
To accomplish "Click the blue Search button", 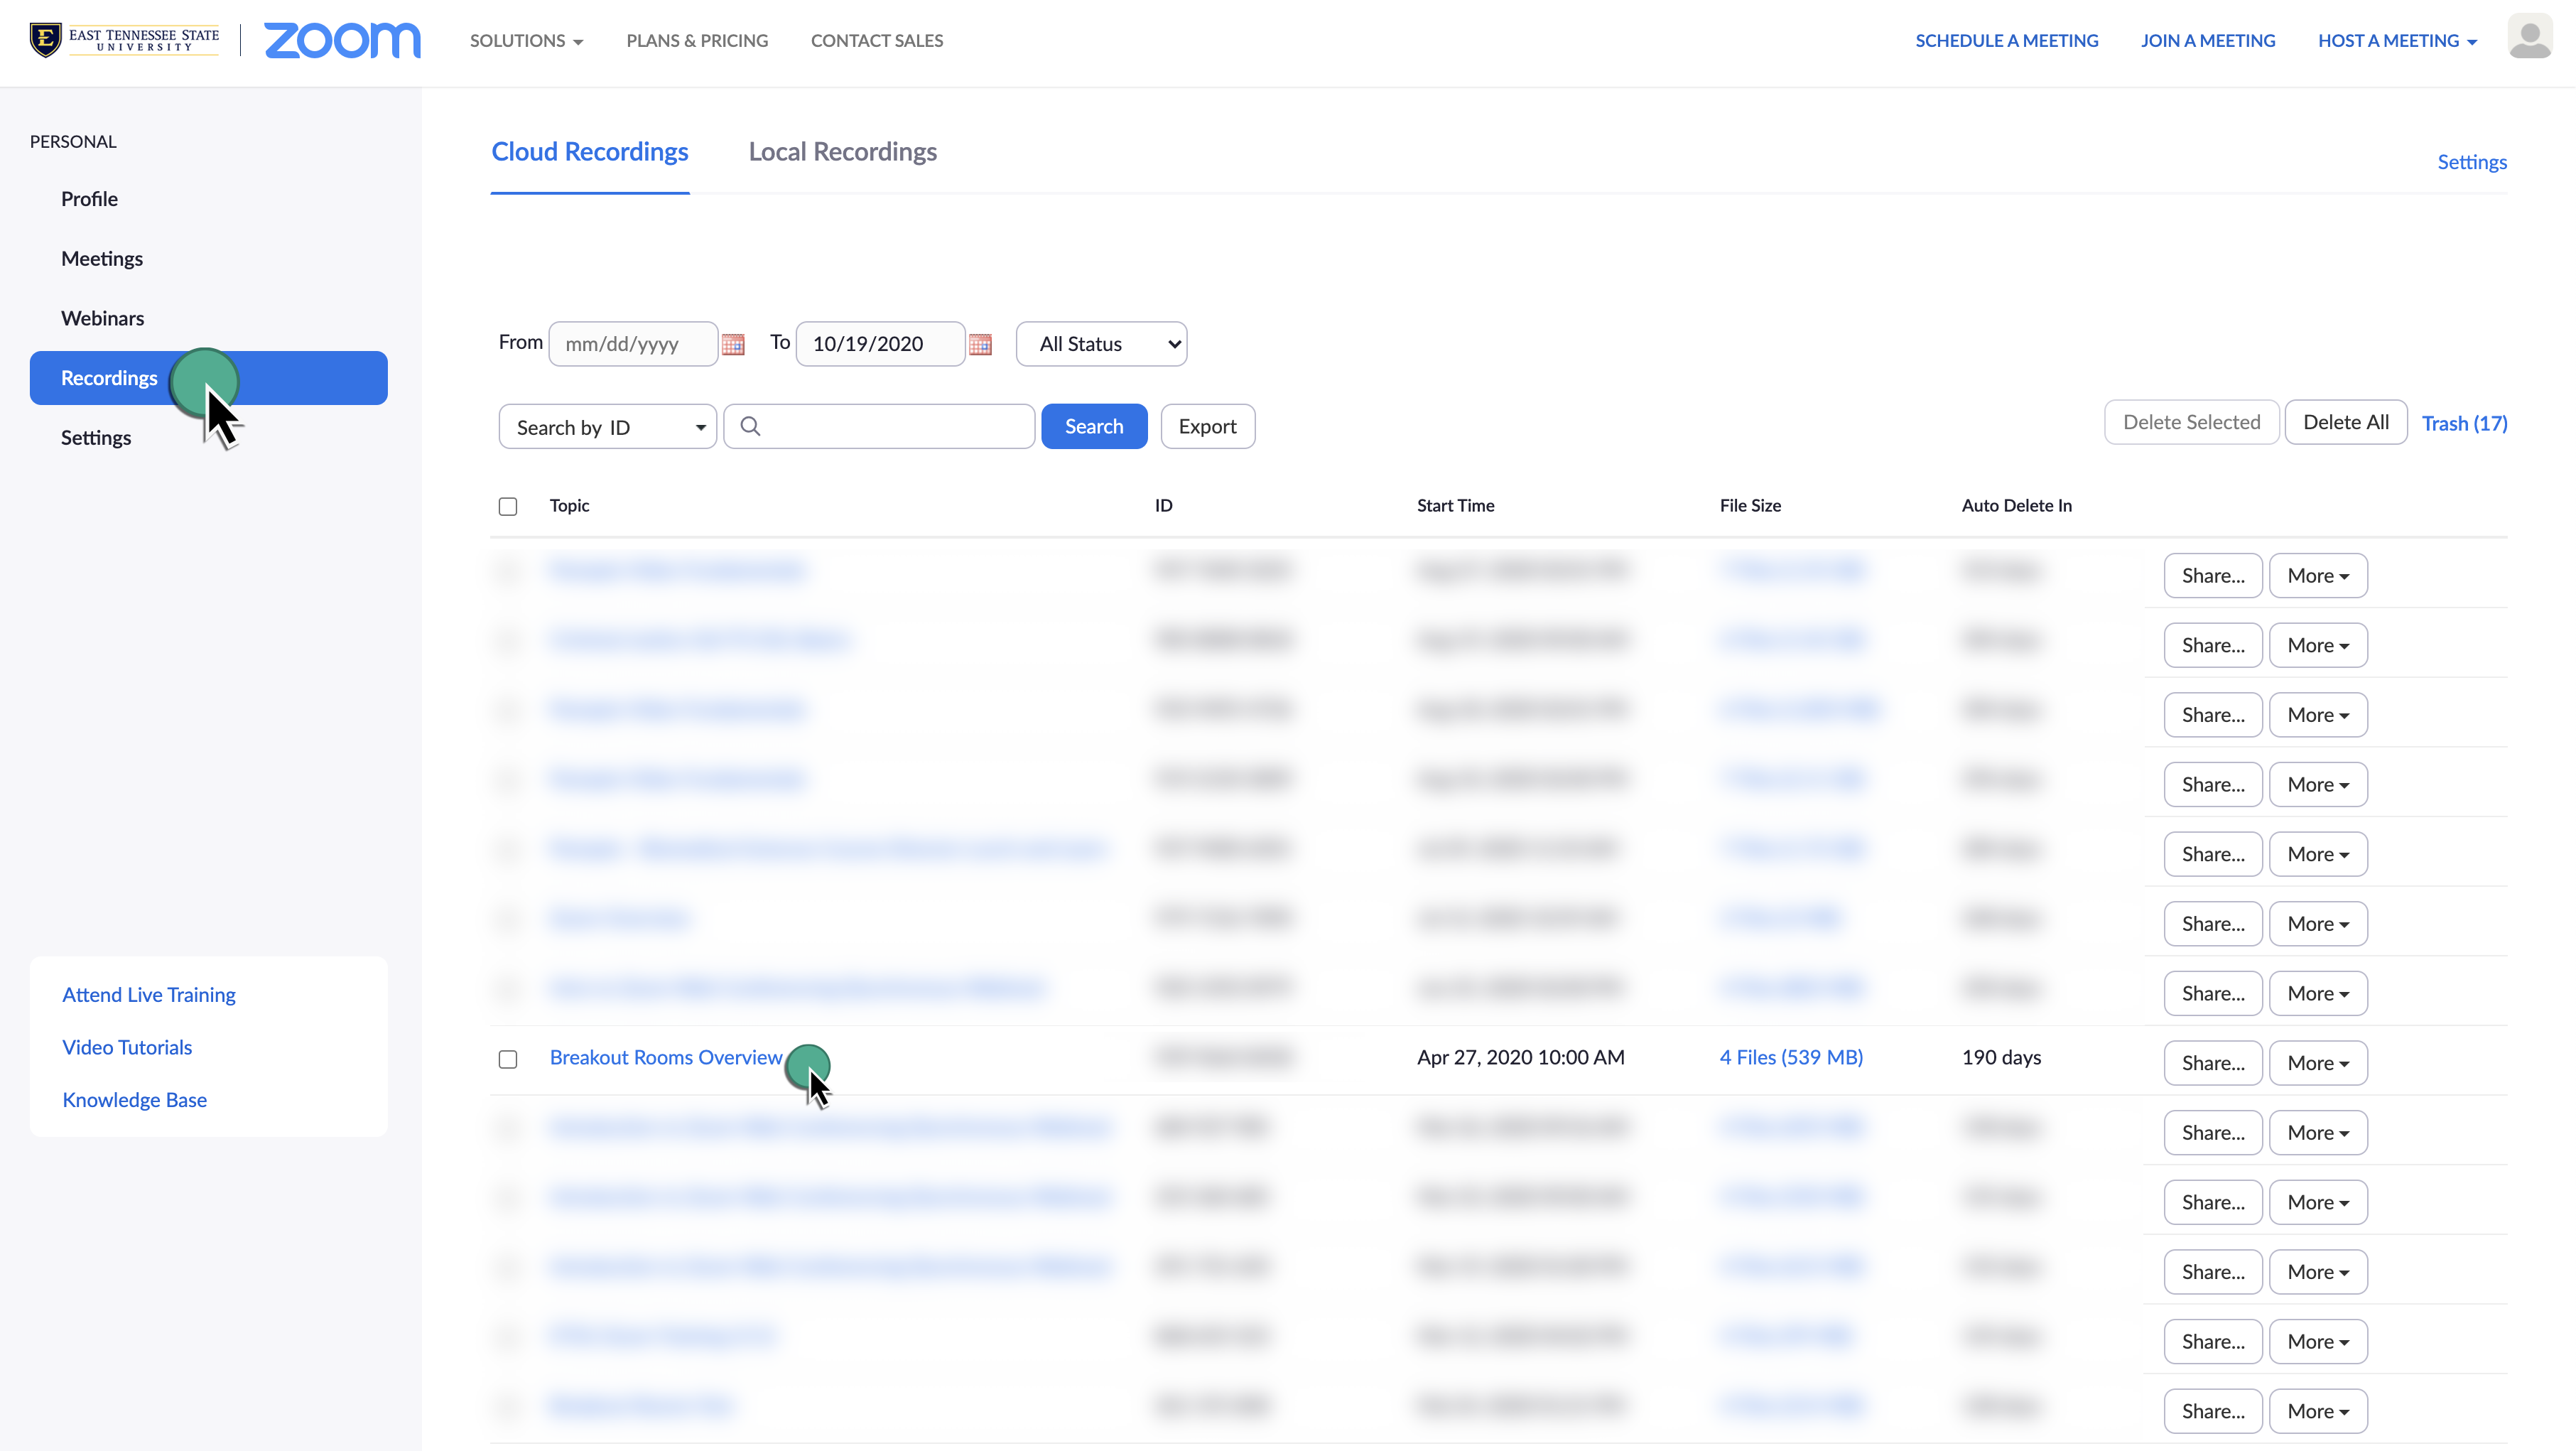I will pos(1093,427).
